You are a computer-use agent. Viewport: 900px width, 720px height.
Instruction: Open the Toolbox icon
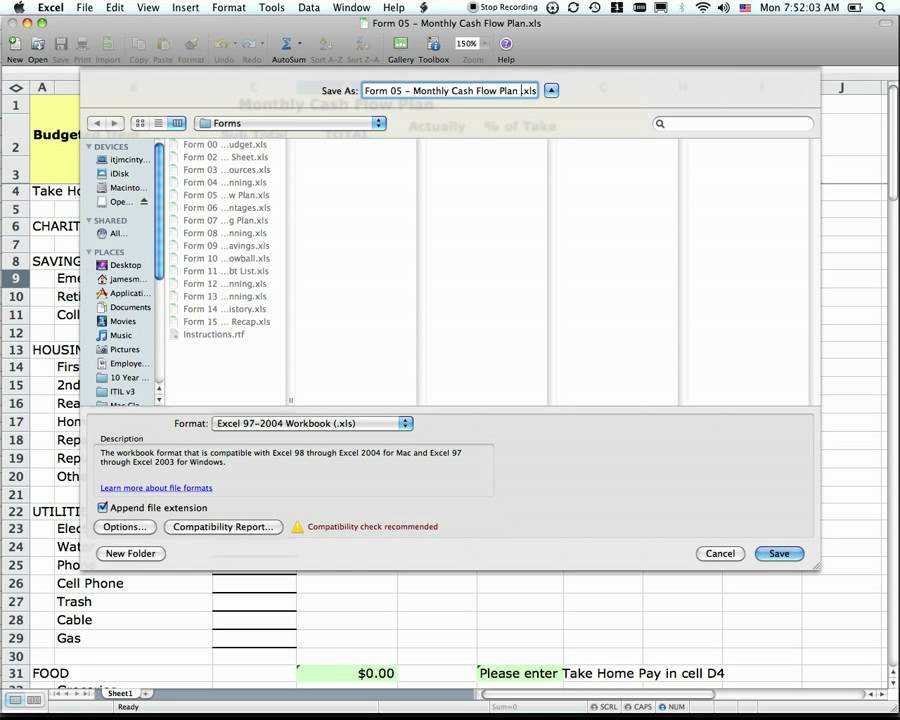point(433,44)
